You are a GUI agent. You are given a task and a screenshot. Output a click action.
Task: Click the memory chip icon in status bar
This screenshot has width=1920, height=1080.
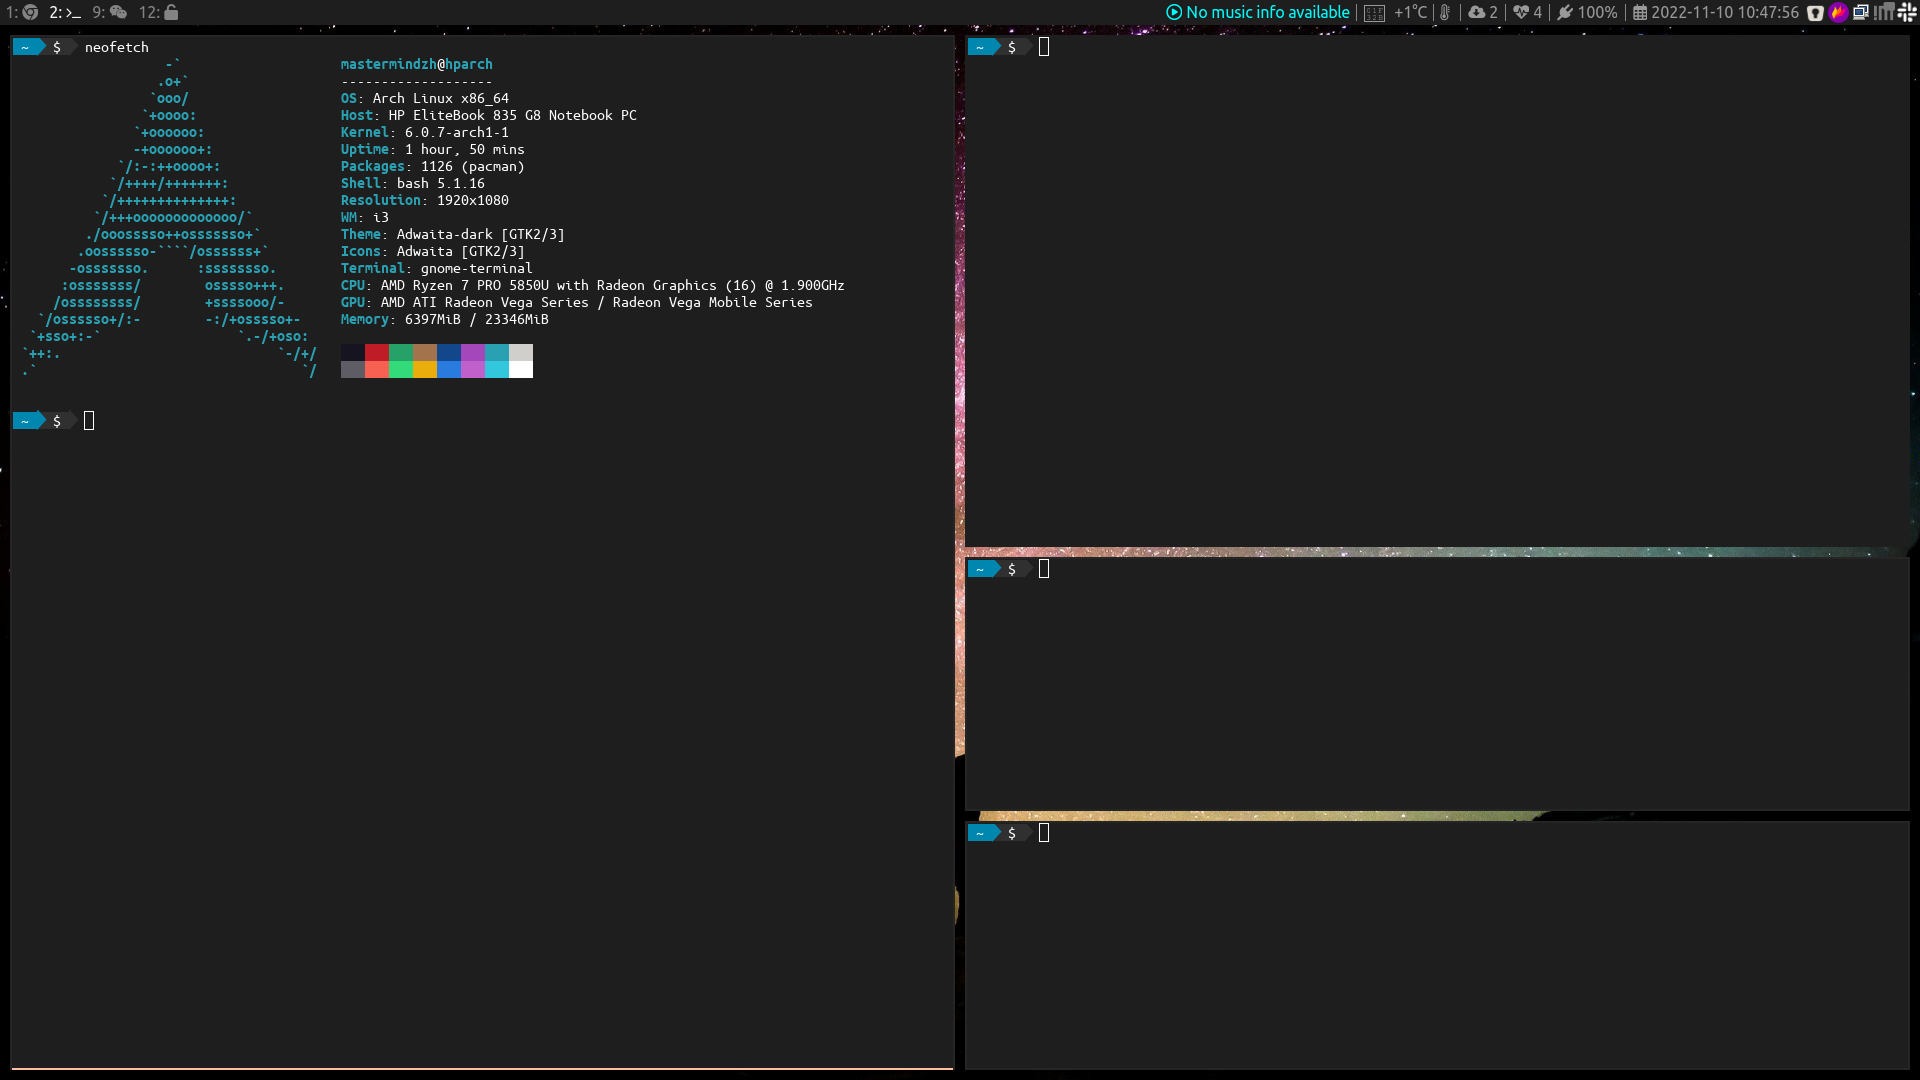coord(1375,13)
